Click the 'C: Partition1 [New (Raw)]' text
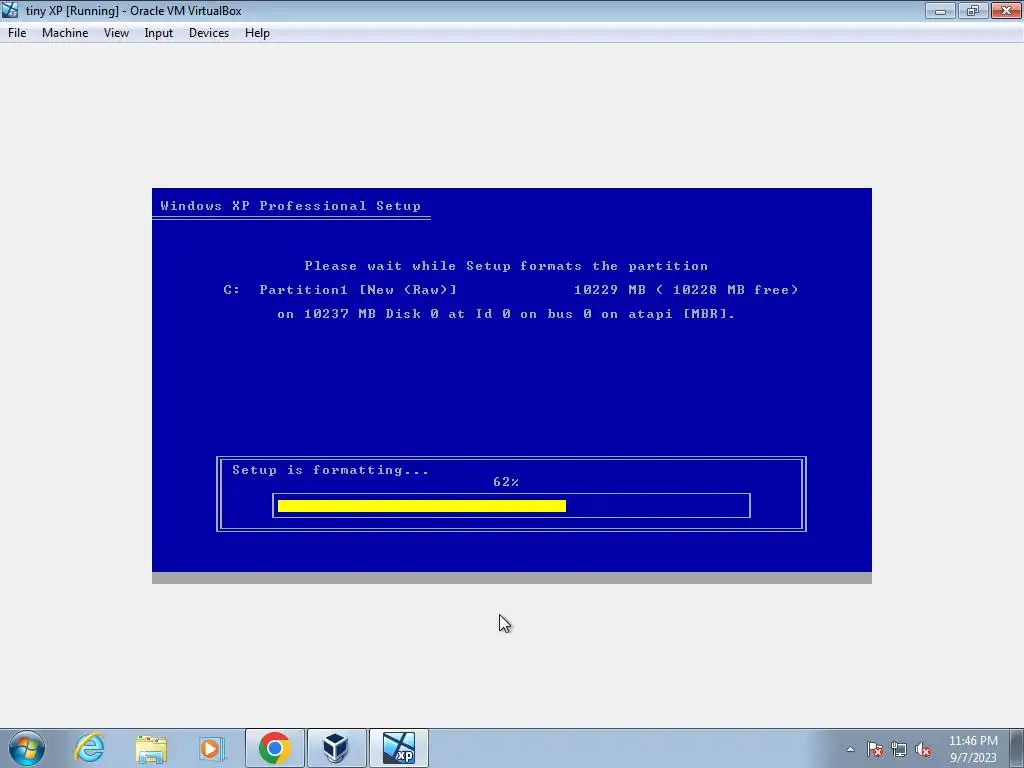The image size is (1024, 768). (340, 289)
